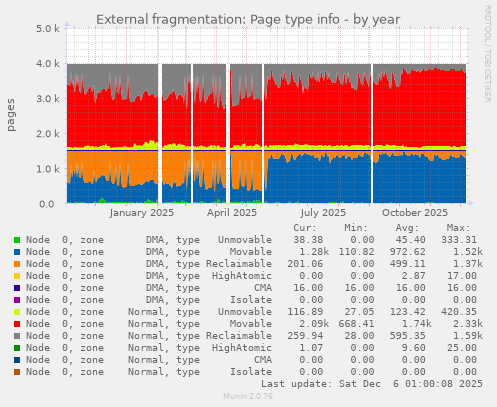Click the 'Cur:' column header
497x407 pixels.
(x=305, y=228)
